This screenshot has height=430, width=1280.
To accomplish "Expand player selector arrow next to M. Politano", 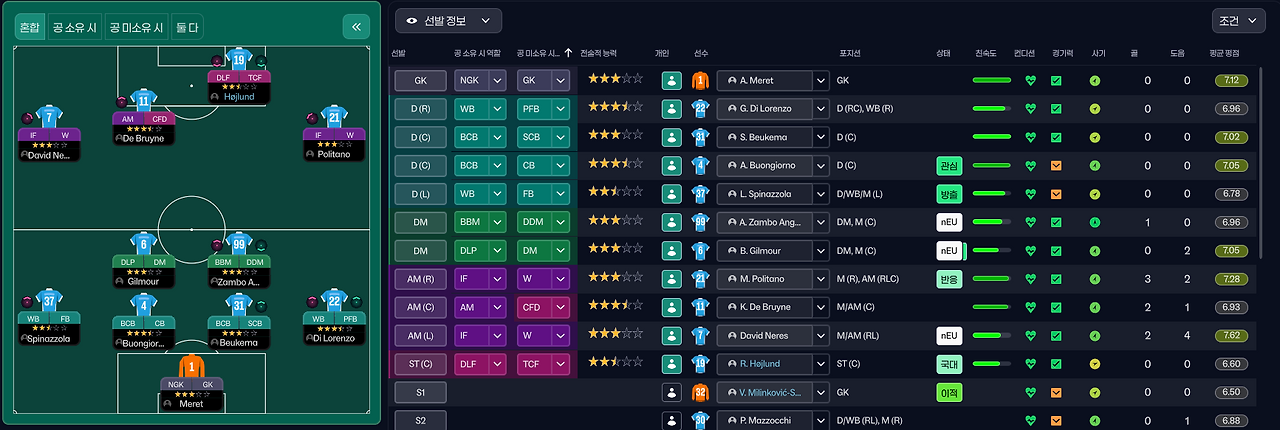I will pyautogui.click(x=821, y=278).
